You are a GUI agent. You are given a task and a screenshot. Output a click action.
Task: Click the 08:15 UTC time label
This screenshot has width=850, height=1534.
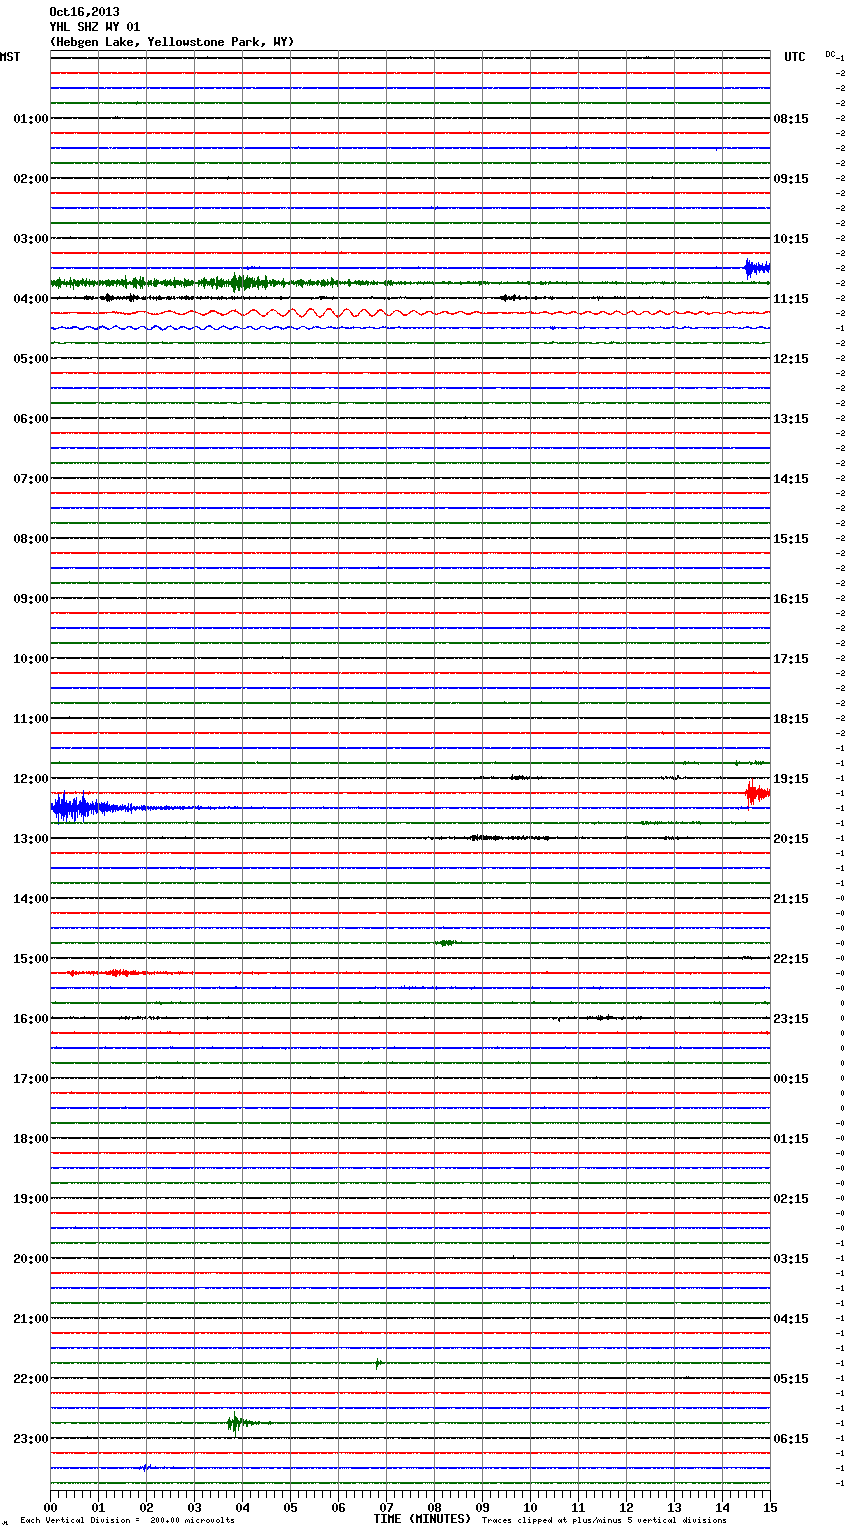click(x=791, y=119)
